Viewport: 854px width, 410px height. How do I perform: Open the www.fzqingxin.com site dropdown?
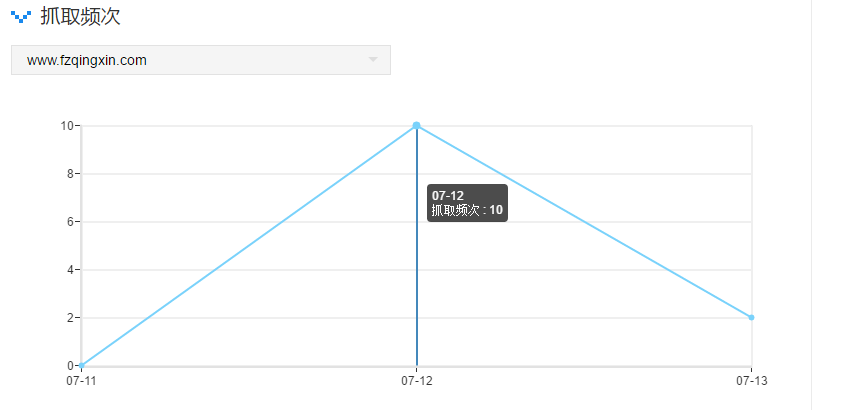200,60
